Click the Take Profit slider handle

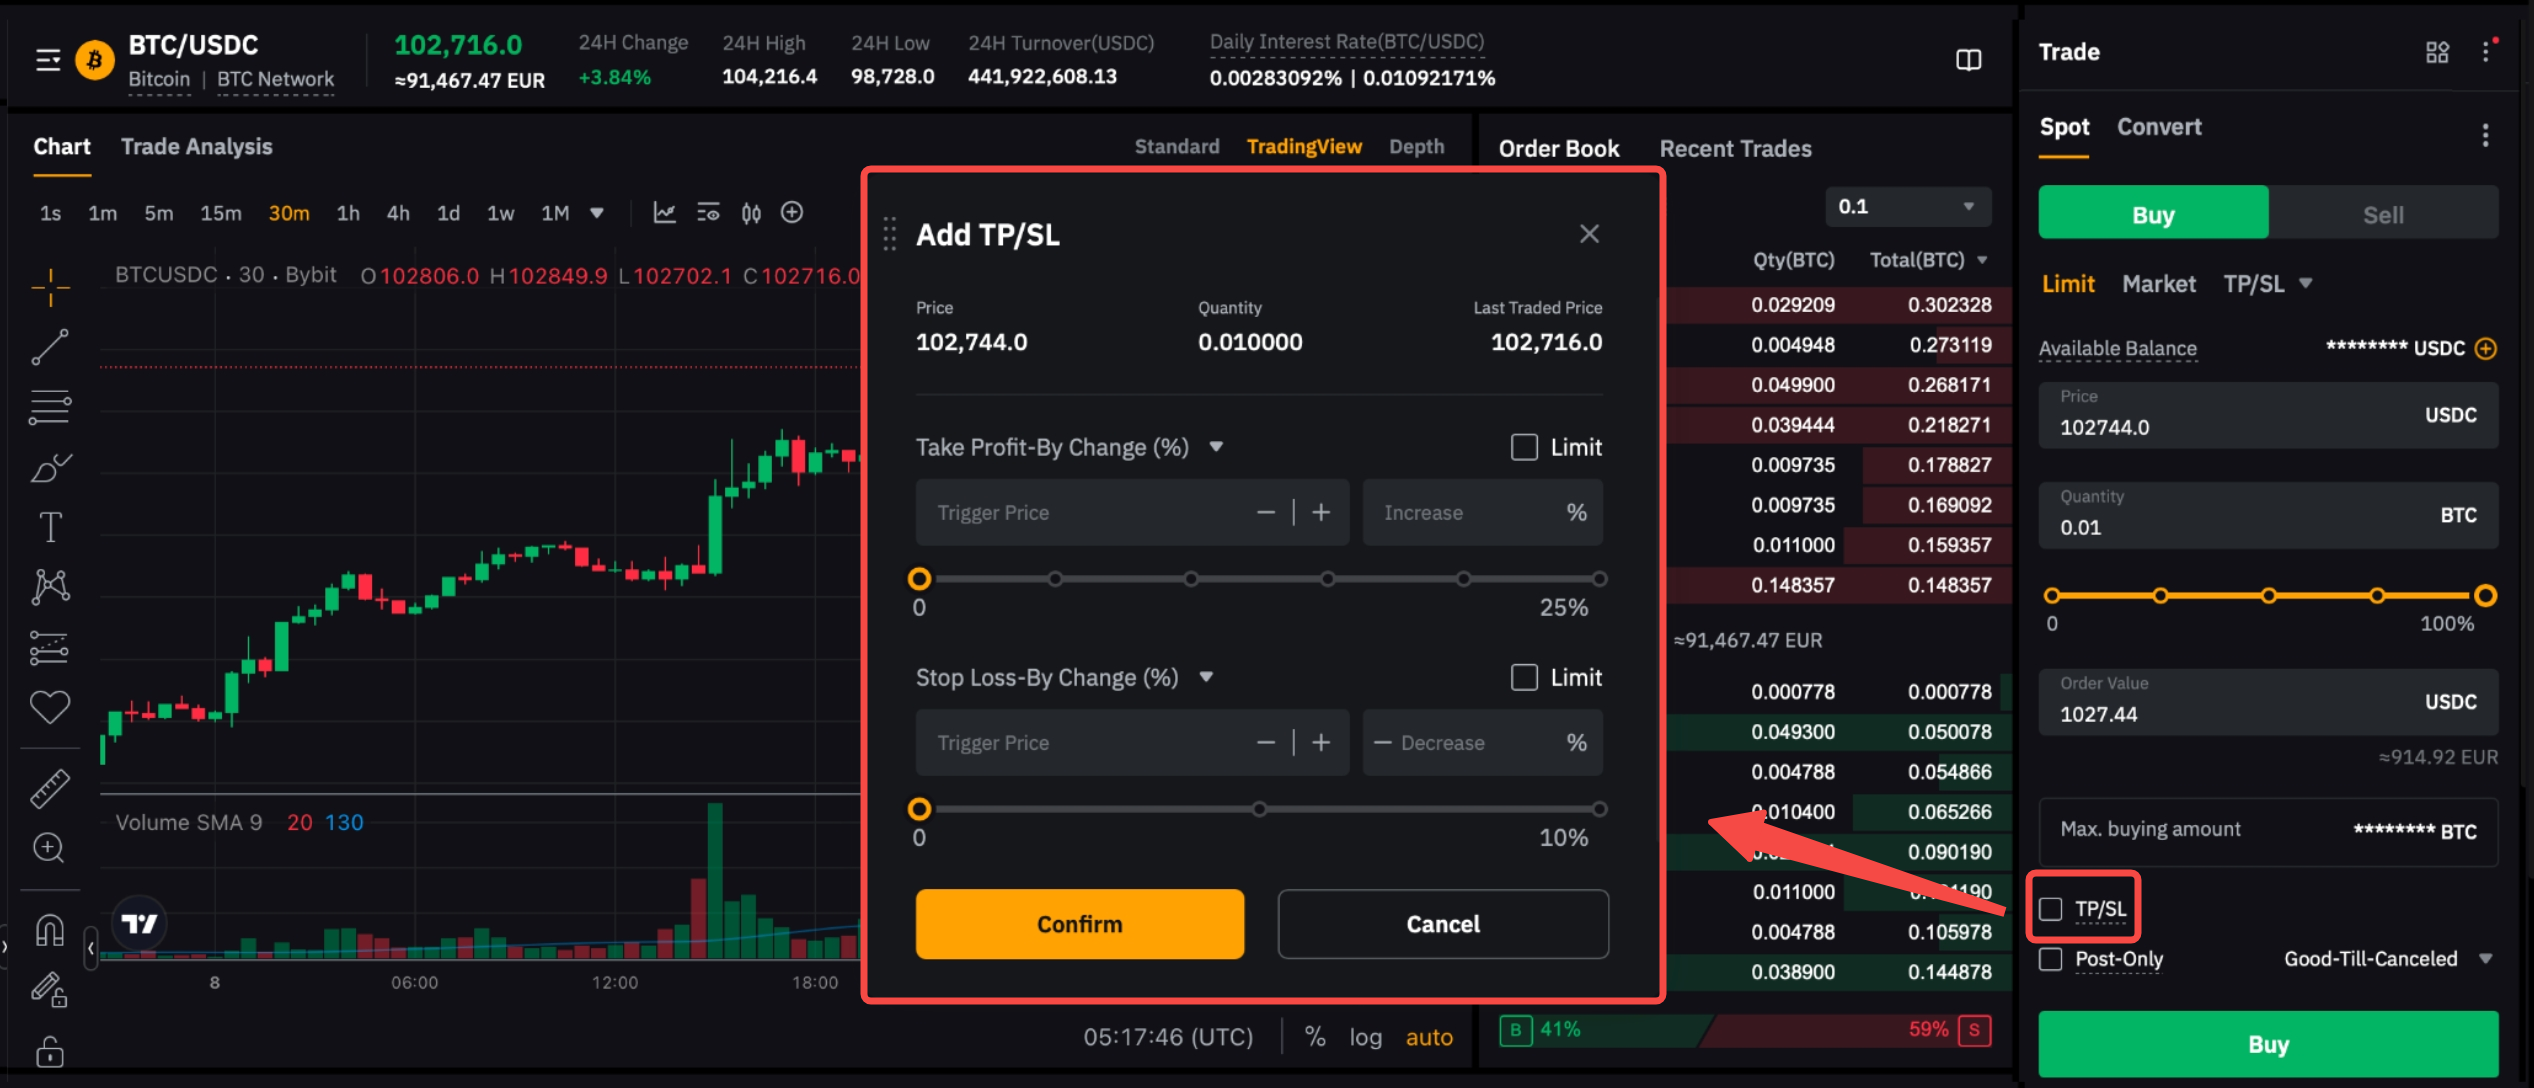[x=919, y=579]
